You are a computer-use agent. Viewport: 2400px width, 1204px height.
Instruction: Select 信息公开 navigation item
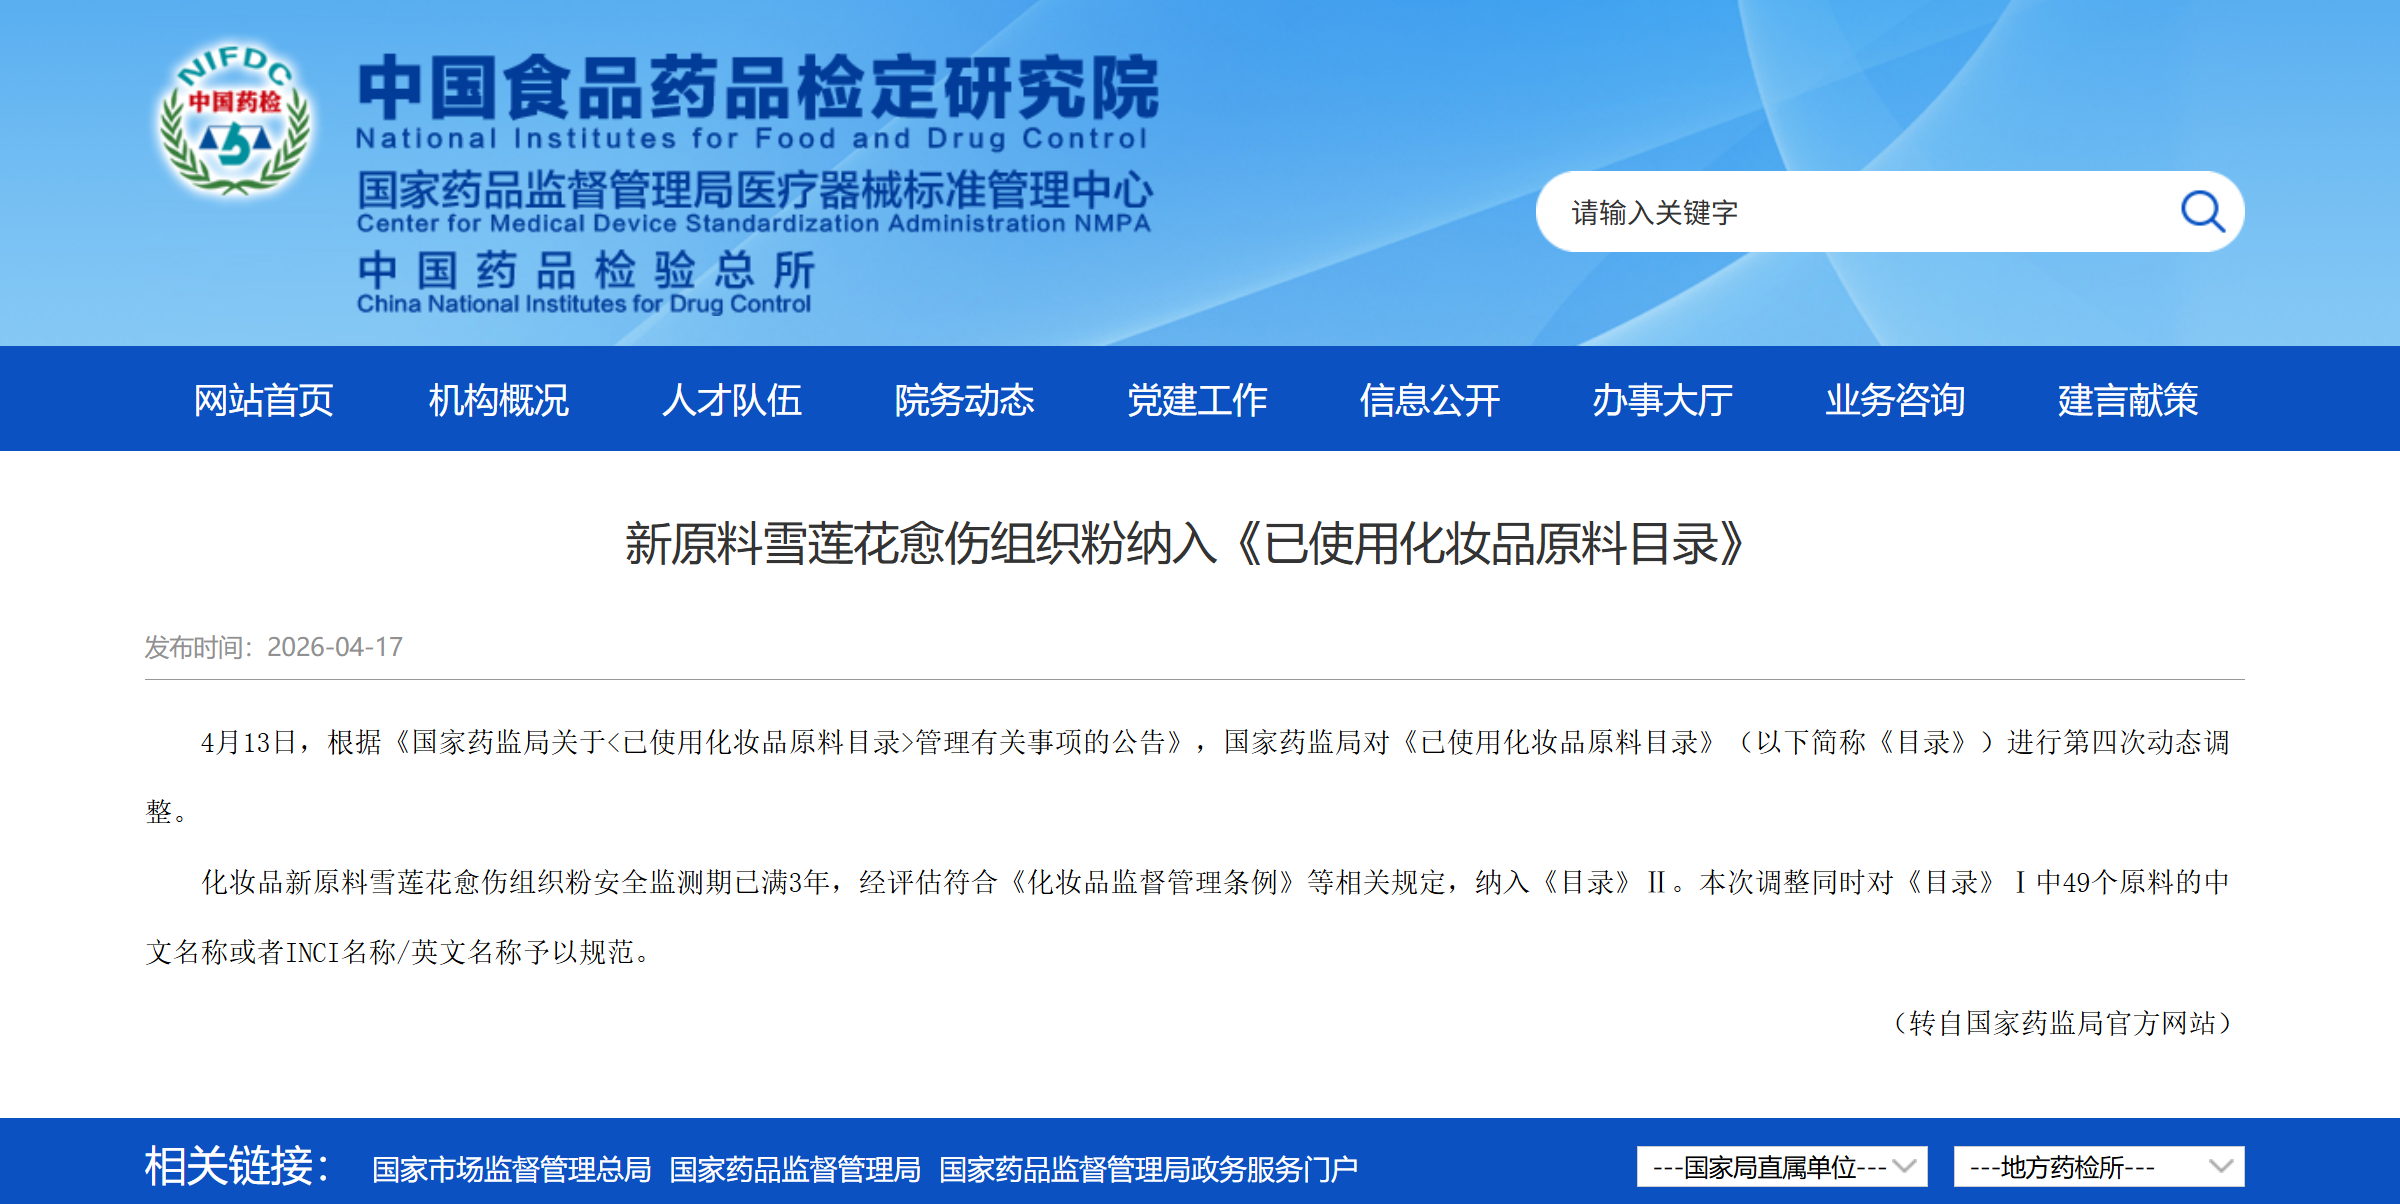pyautogui.click(x=1429, y=400)
